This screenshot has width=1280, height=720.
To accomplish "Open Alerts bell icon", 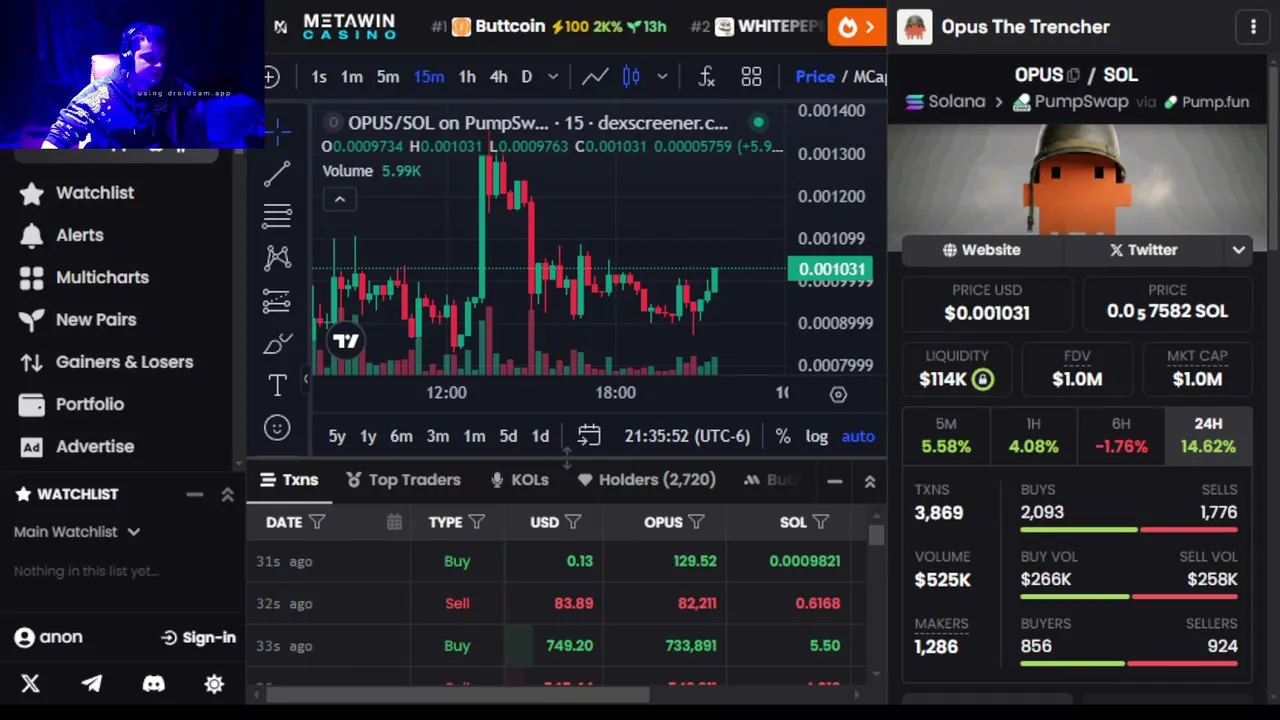I will (x=32, y=235).
